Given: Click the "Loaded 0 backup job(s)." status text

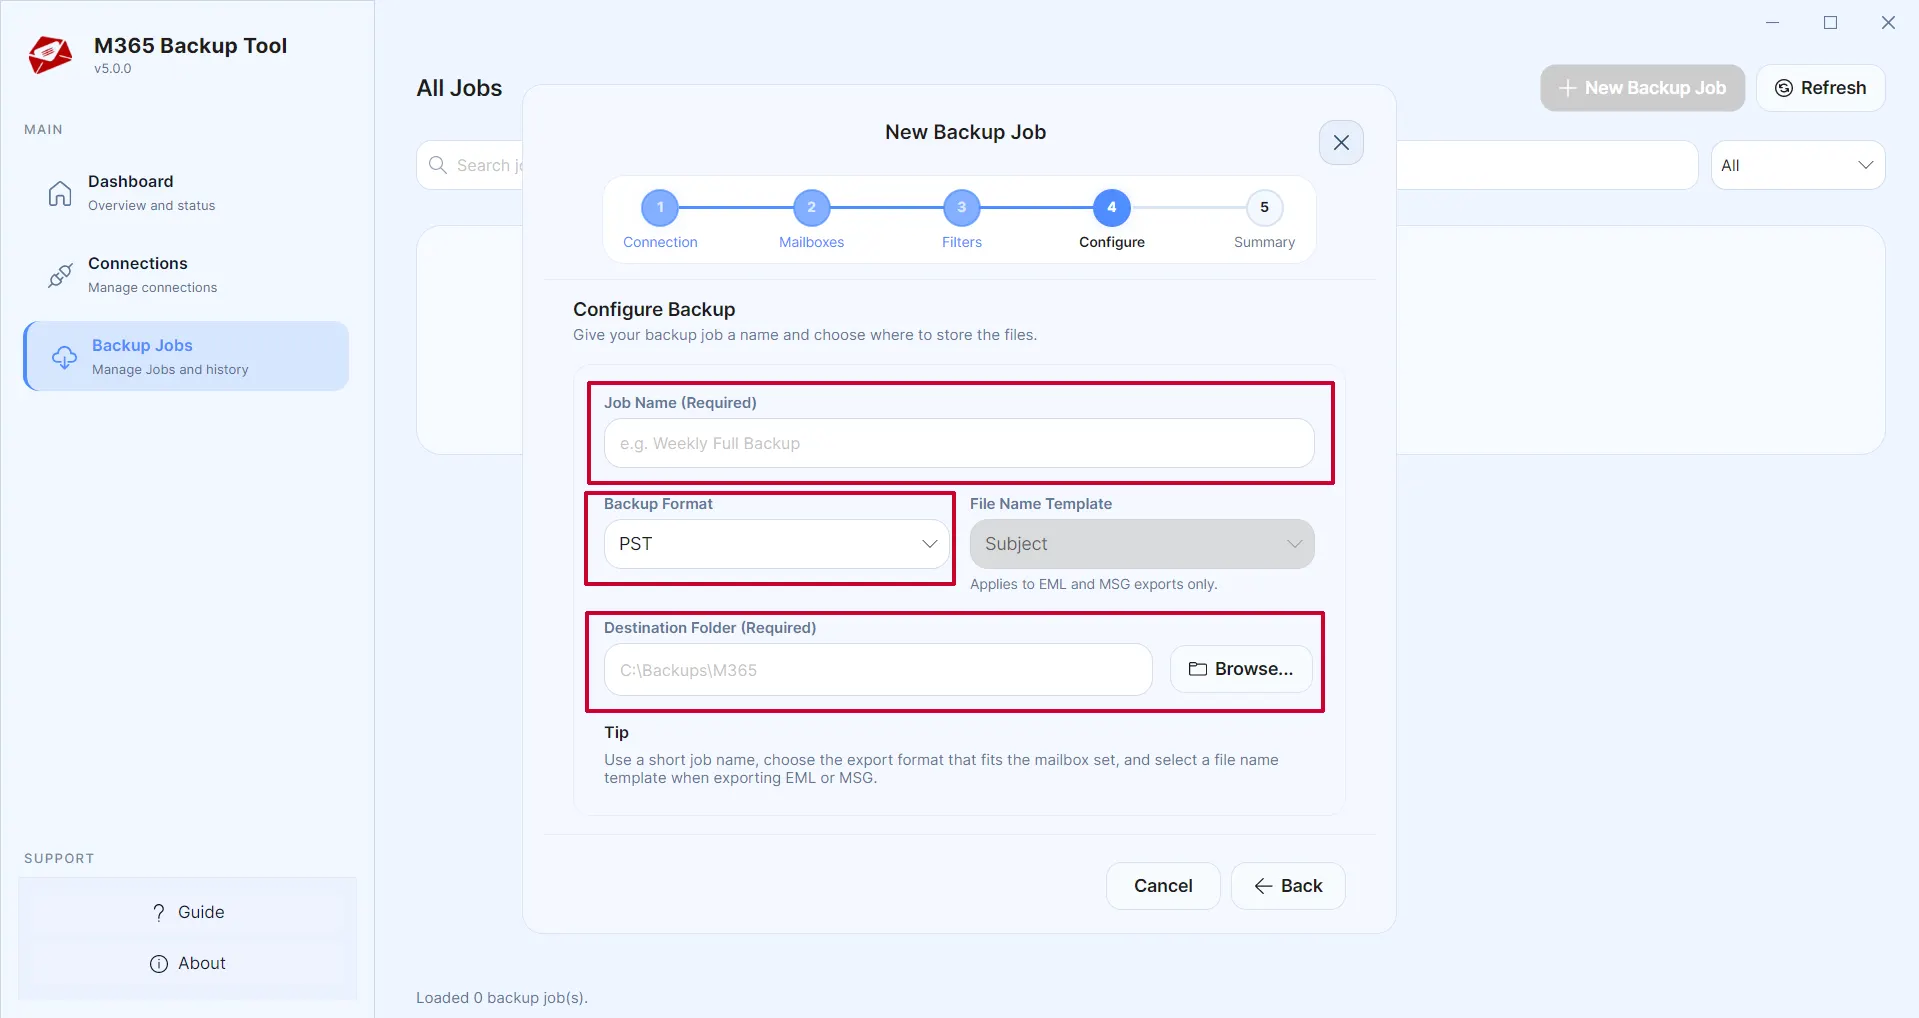Looking at the screenshot, I should pos(502,998).
